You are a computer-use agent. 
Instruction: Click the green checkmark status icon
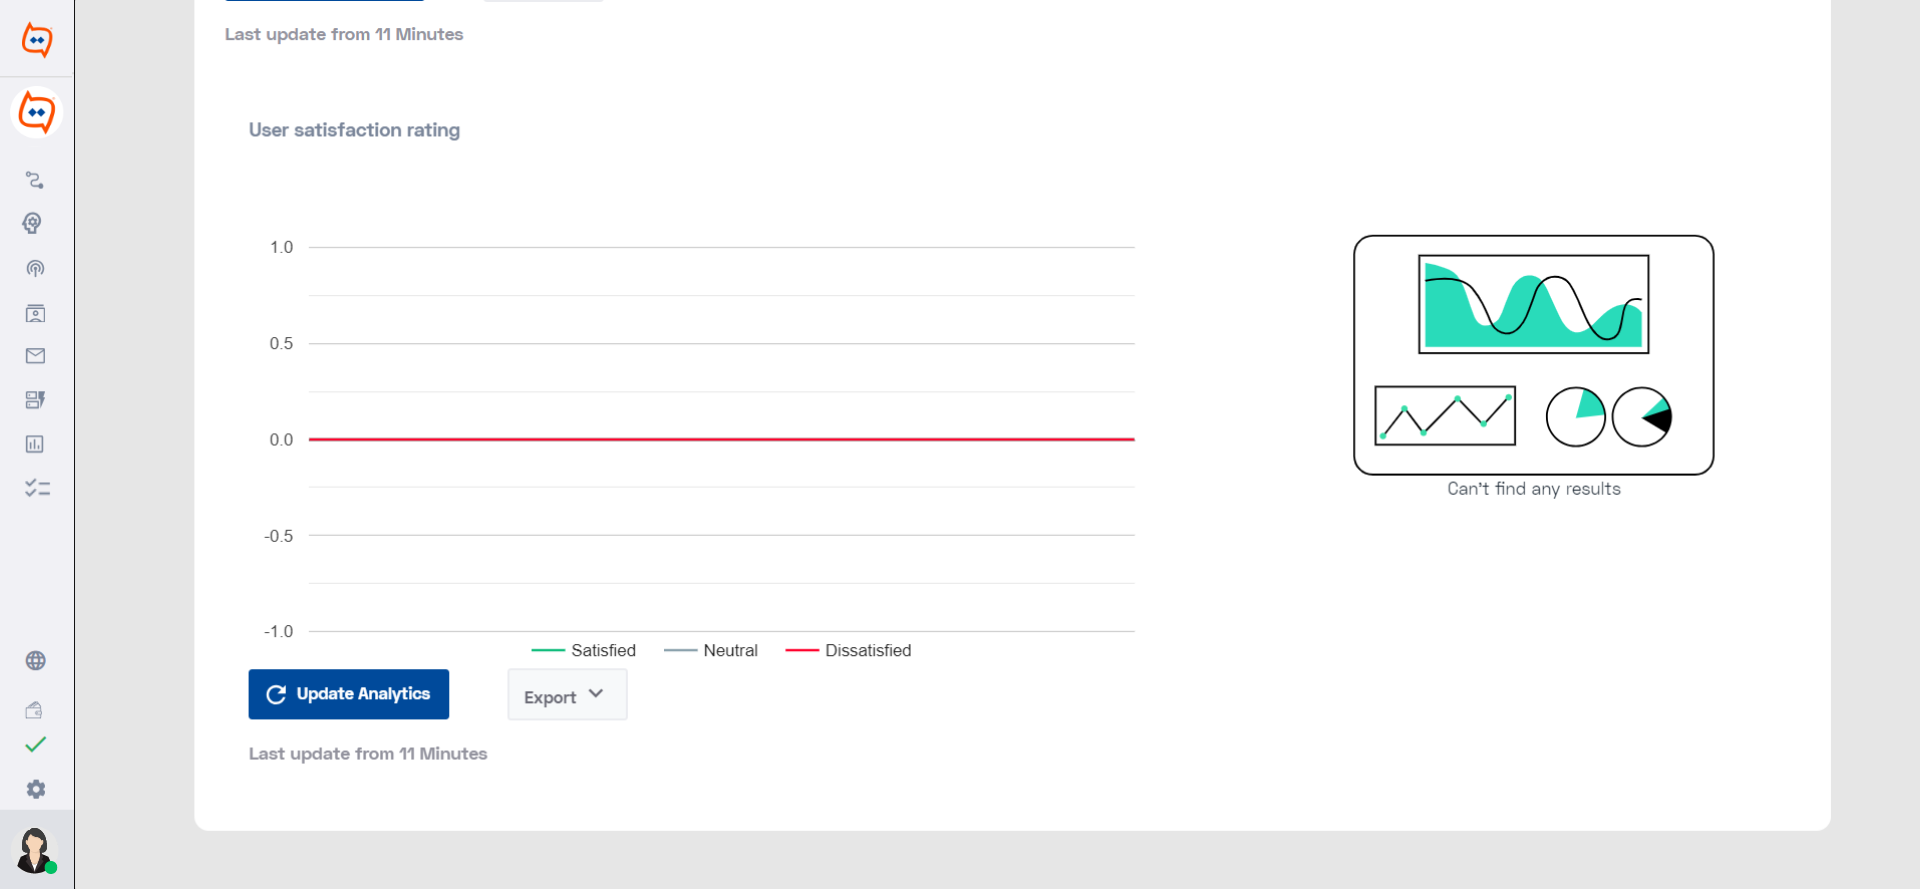pyautogui.click(x=35, y=745)
